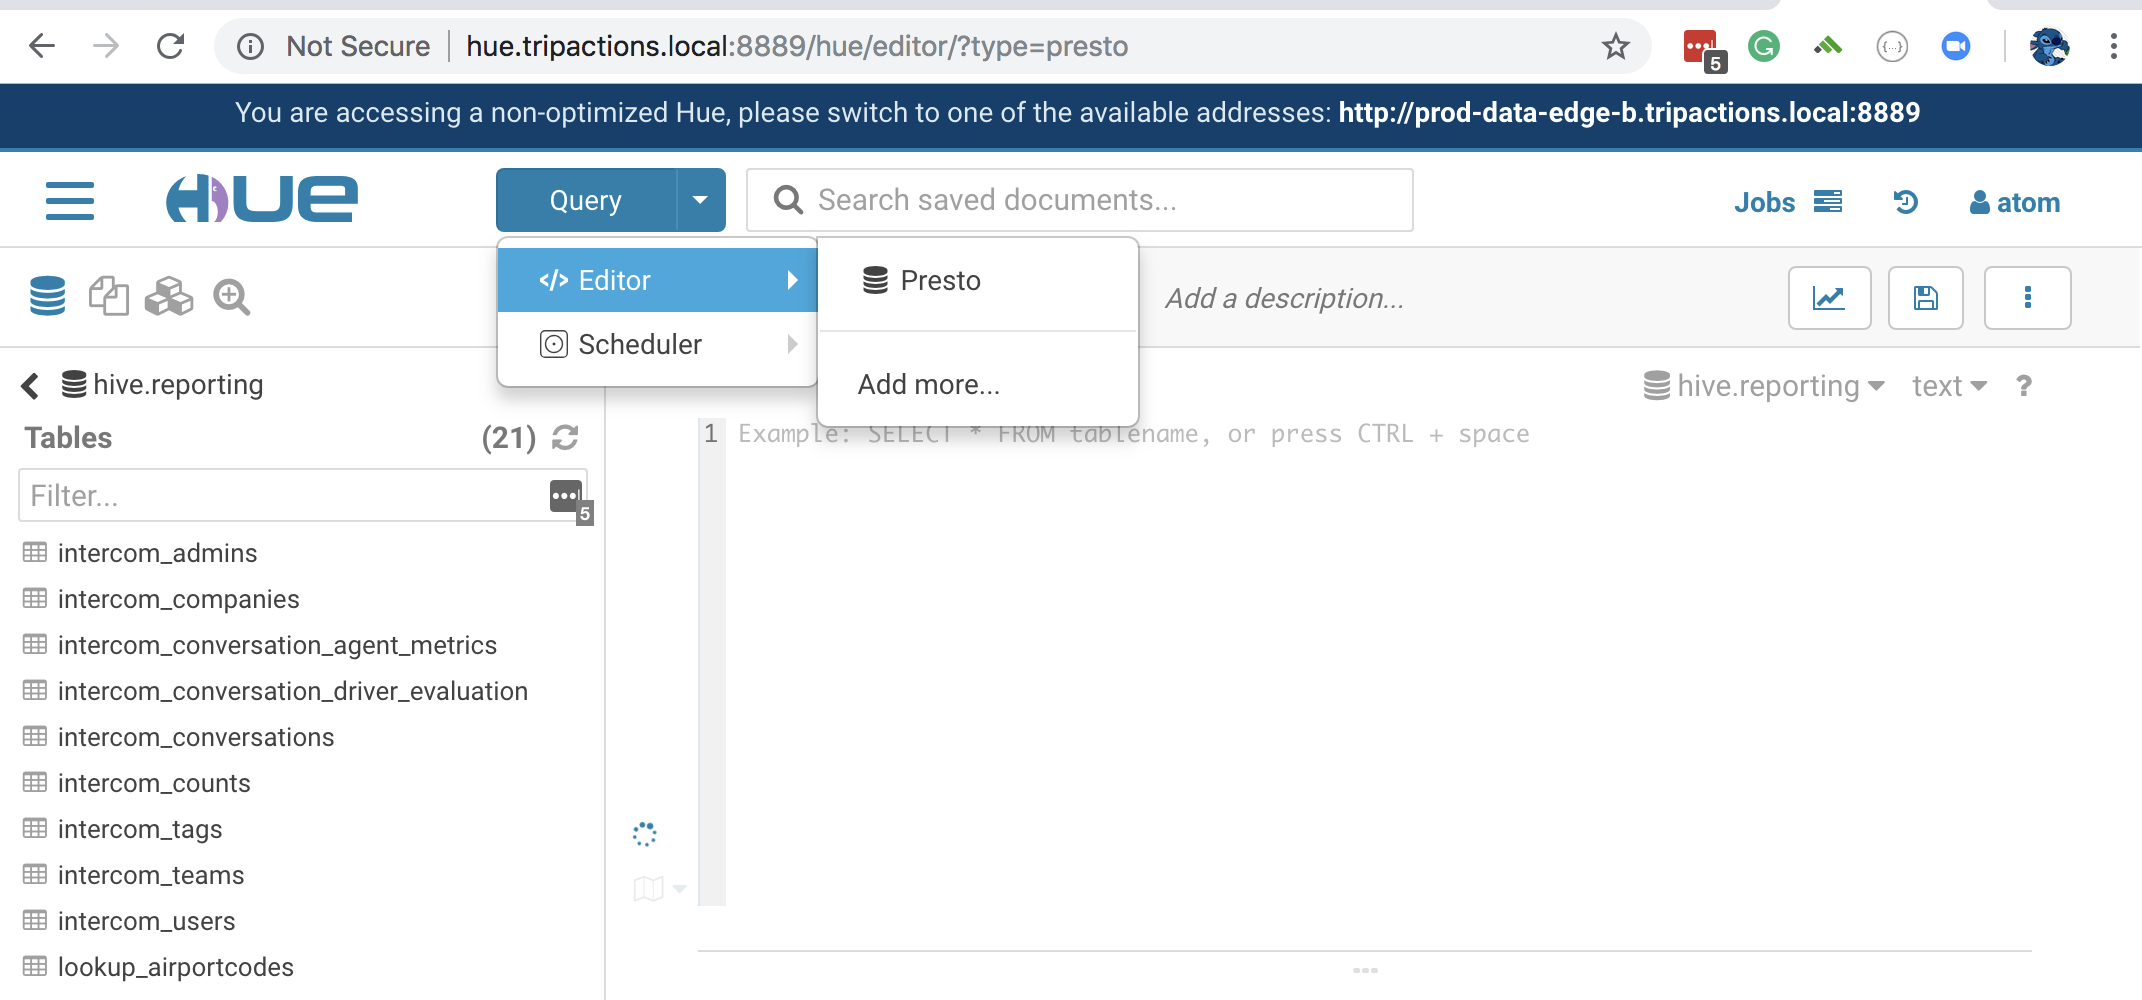
Task: Open the text format dropdown
Action: (1948, 385)
